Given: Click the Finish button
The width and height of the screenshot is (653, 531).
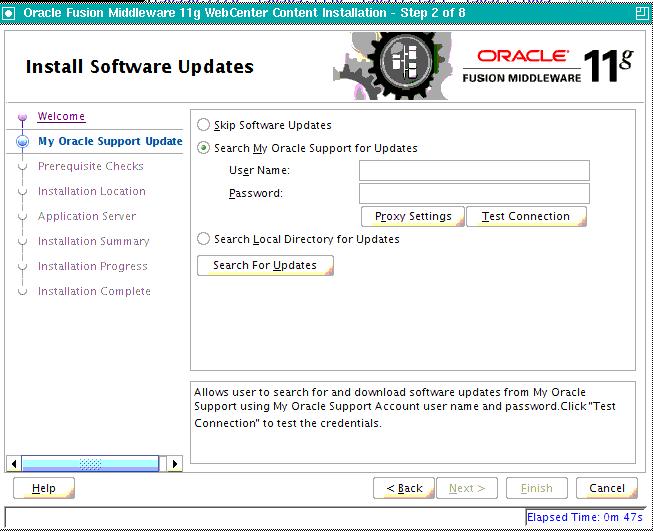Looking at the screenshot, I should pos(536,488).
